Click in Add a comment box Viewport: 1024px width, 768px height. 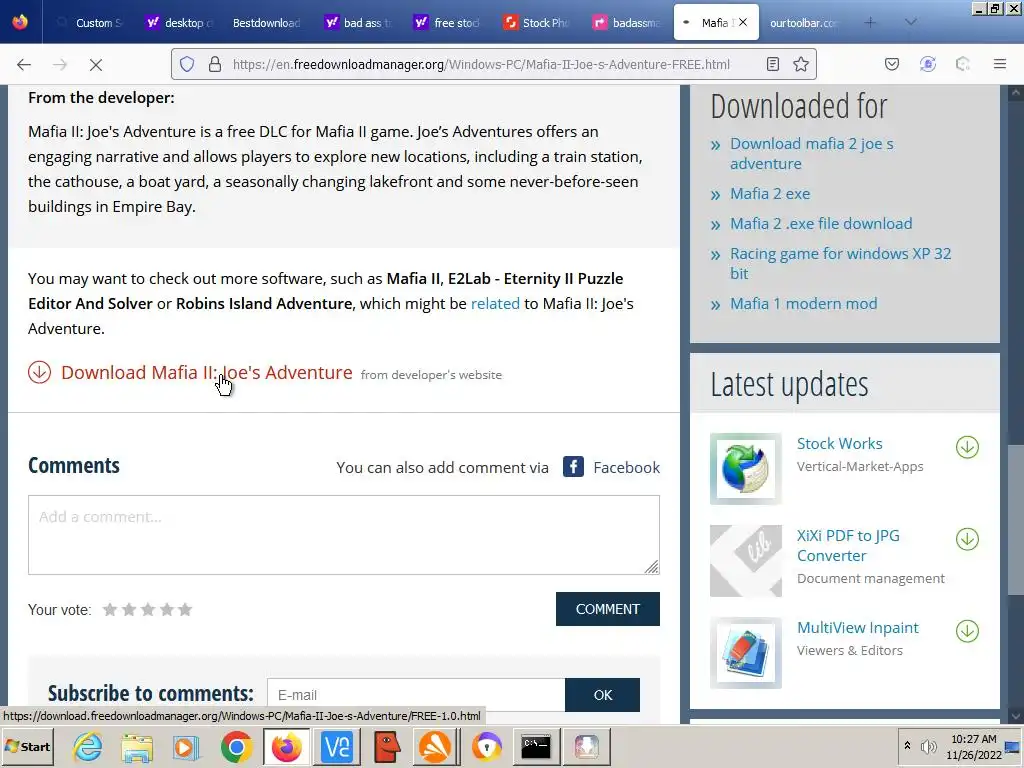point(344,535)
